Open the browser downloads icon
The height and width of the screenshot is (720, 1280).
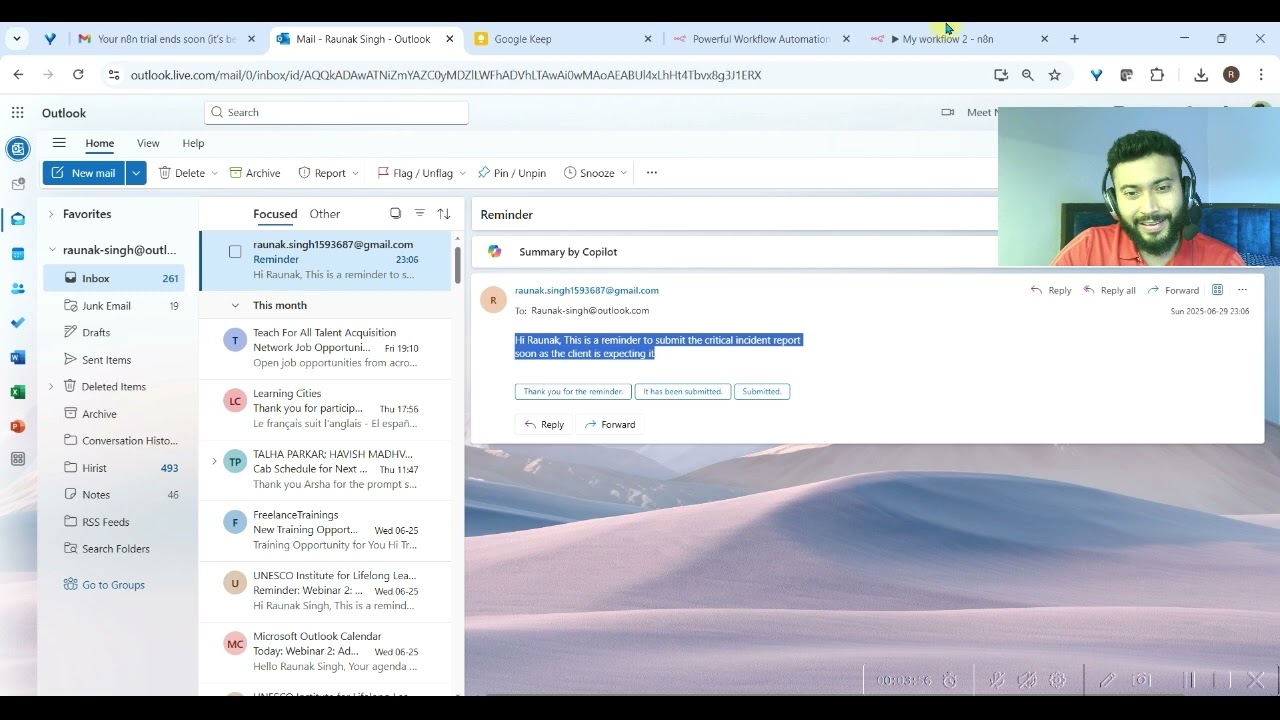(x=1201, y=75)
